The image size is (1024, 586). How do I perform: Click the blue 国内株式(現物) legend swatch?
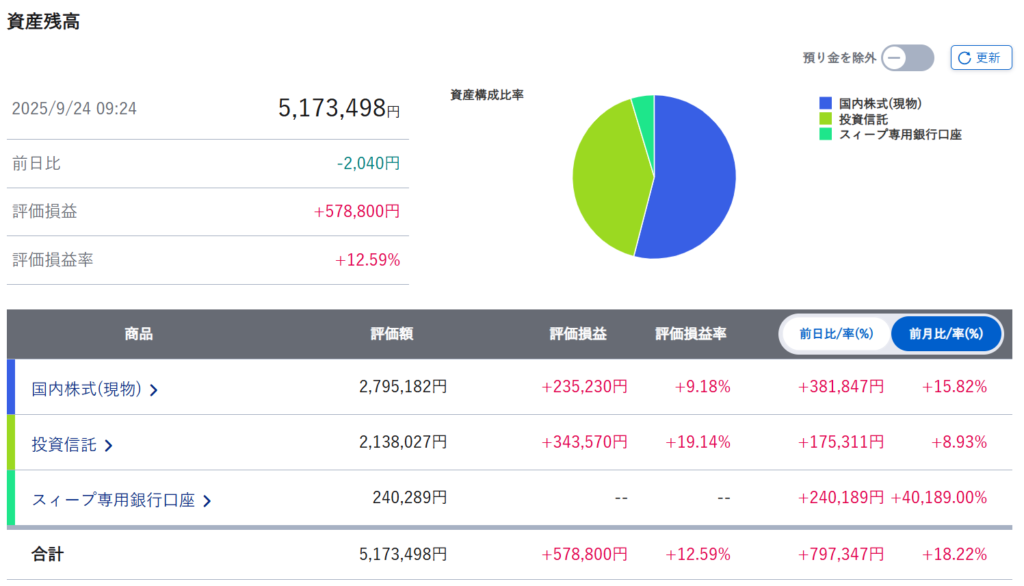(825, 103)
